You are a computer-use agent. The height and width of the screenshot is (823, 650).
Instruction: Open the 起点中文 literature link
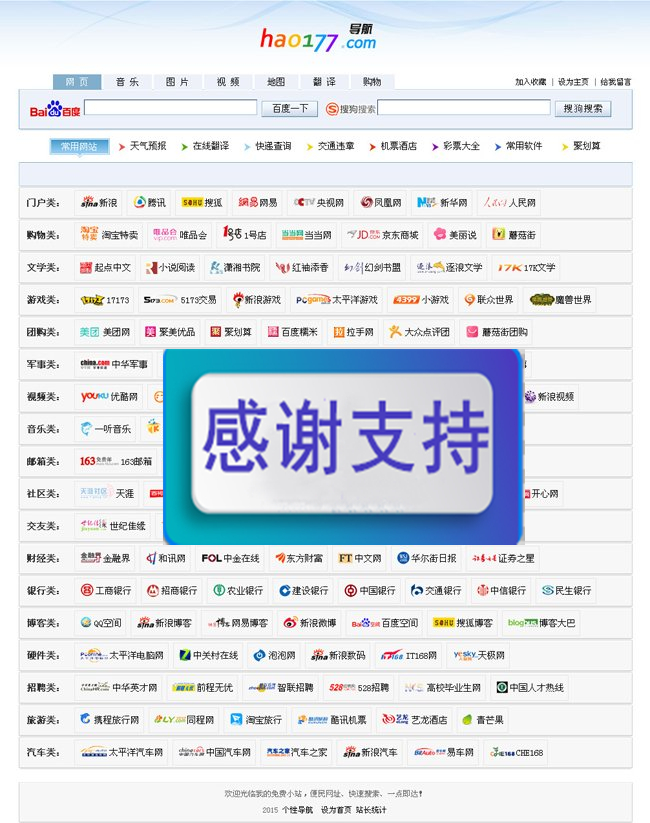[105, 268]
